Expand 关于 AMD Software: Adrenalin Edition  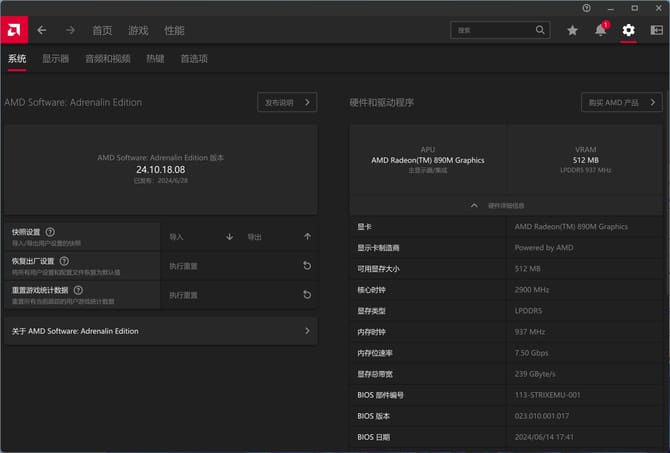tap(307, 331)
